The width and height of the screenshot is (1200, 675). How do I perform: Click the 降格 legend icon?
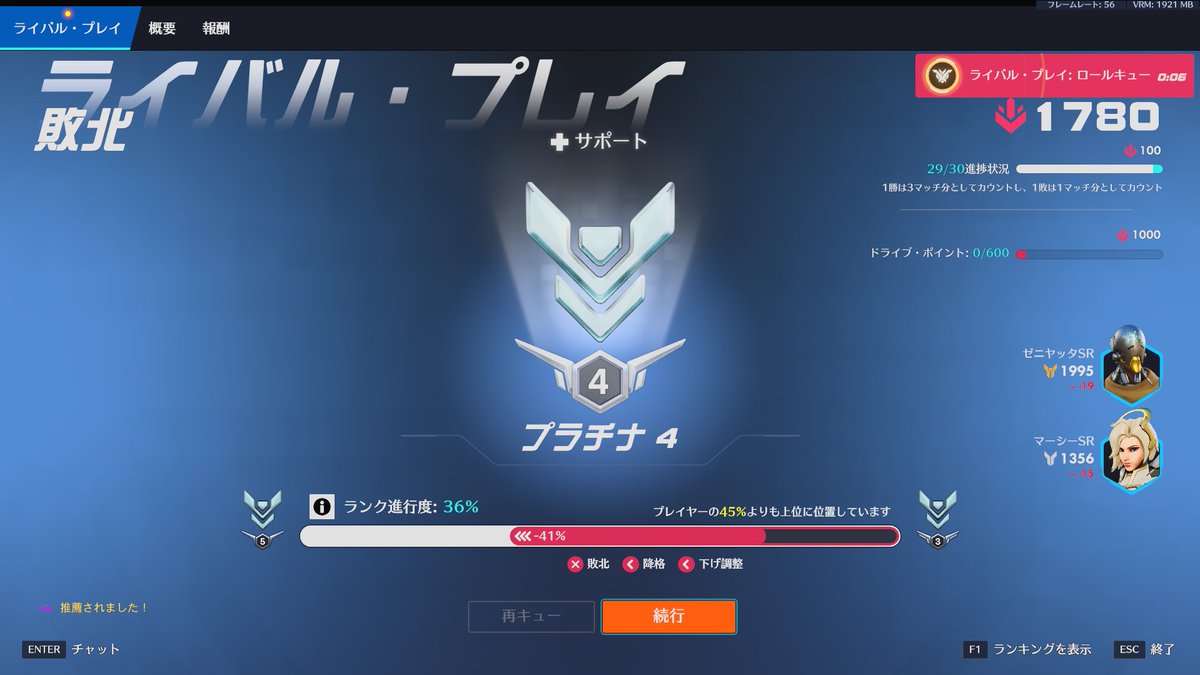[630, 564]
